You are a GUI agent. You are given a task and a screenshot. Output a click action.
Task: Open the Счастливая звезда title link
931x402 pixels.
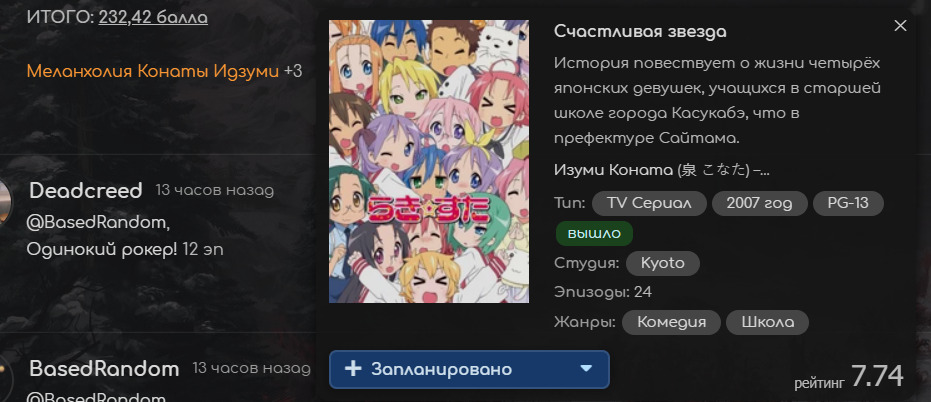point(640,31)
